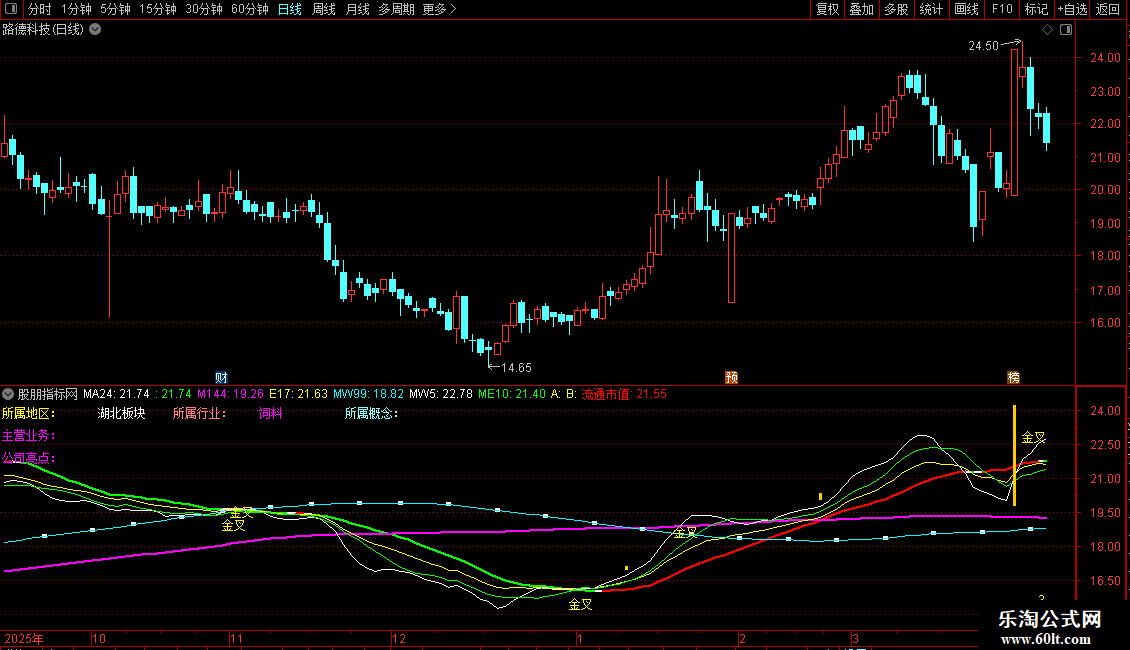Switch to the 分时 intraday tab
The height and width of the screenshot is (650, 1130).
tap(40, 9)
